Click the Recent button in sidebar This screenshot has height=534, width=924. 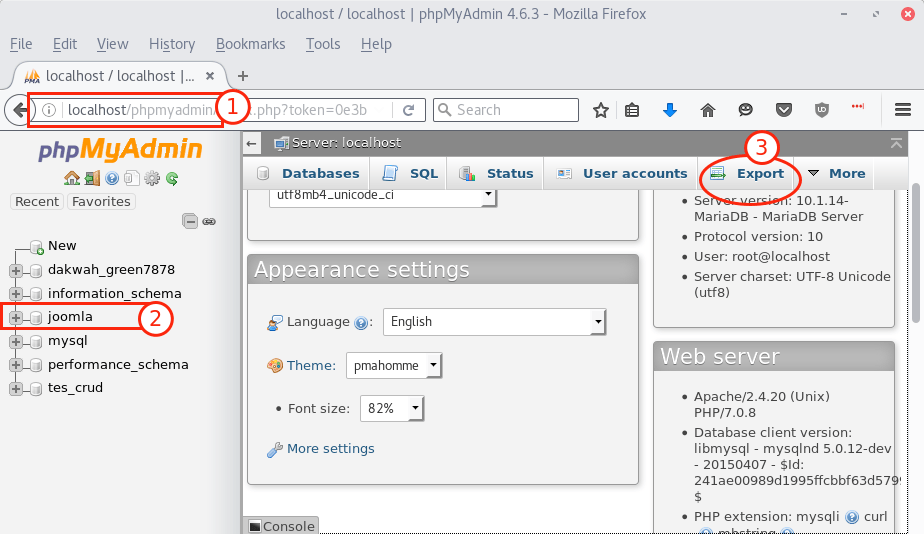click(37, 201)
